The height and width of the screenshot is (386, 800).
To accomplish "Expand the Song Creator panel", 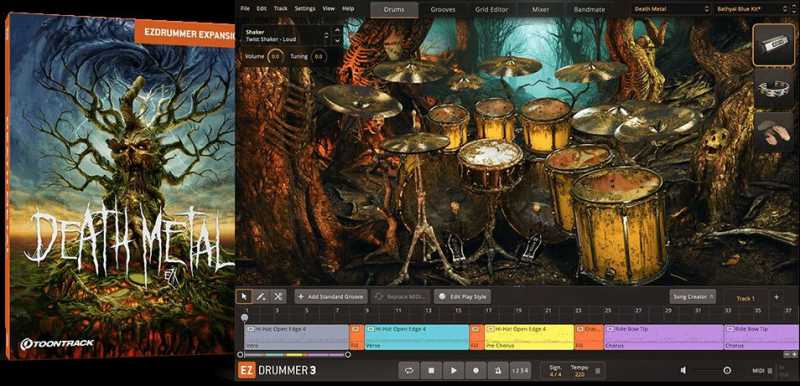I will pyautogui.click(x=692, y=296).
